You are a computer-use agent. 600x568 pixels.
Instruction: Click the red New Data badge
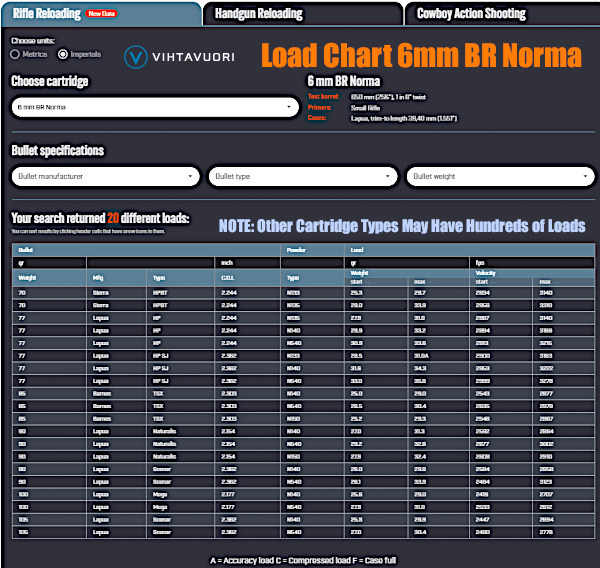point(101,13)
